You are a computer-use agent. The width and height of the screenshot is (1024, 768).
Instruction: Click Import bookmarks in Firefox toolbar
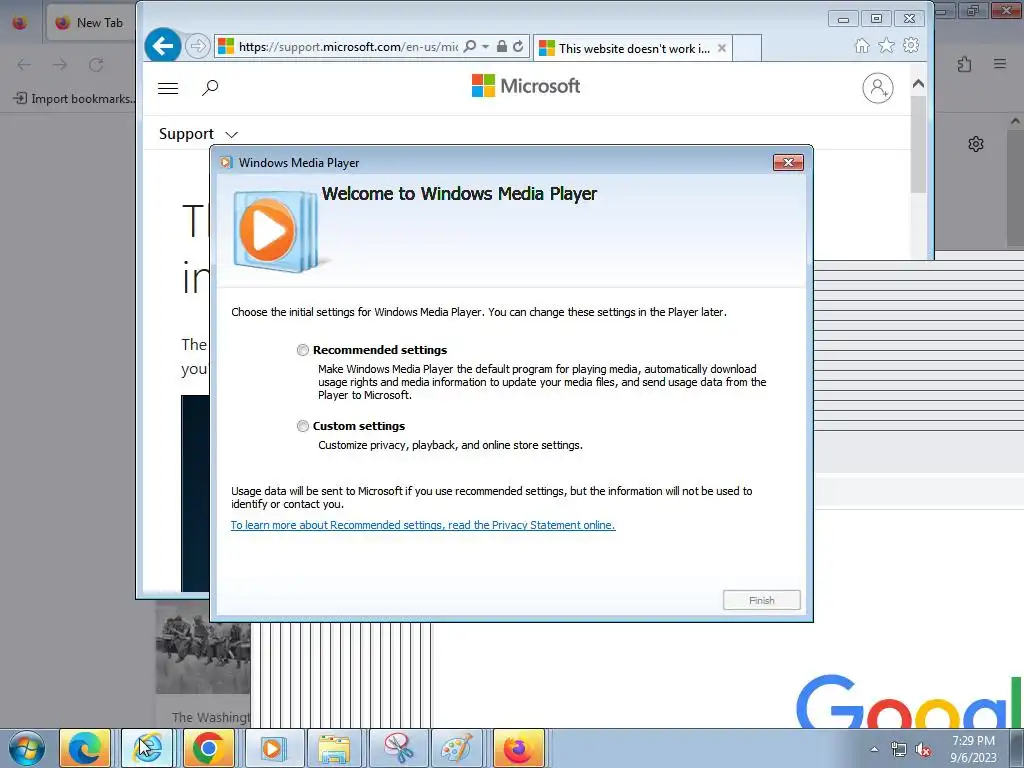(74, 99)
